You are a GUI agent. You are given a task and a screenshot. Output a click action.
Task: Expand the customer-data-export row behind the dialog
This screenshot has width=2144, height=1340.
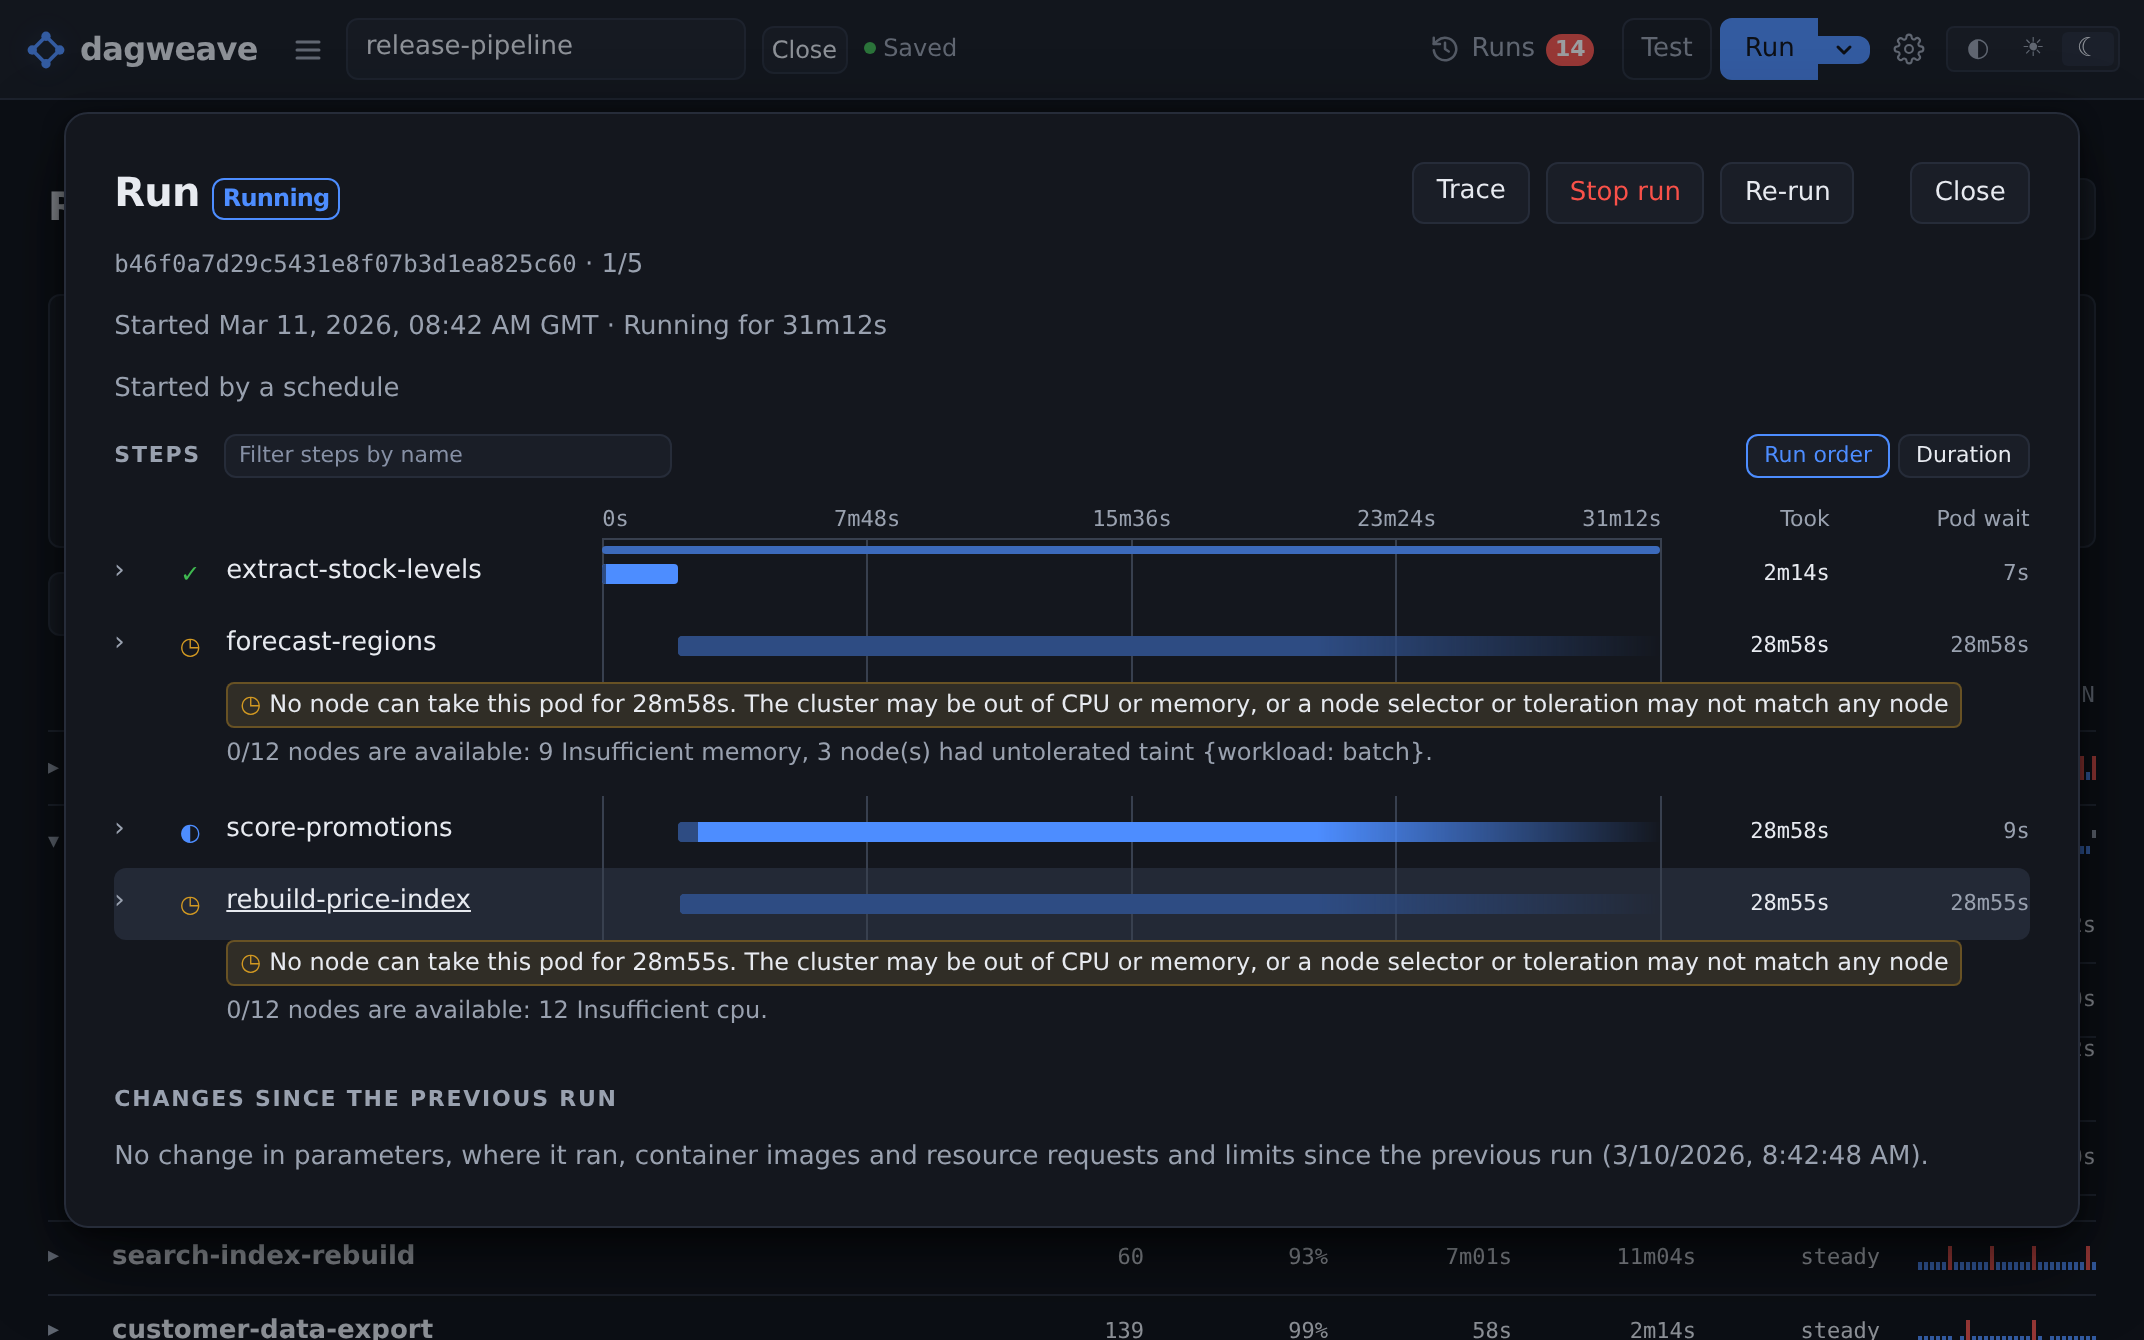click(53, 1330)
